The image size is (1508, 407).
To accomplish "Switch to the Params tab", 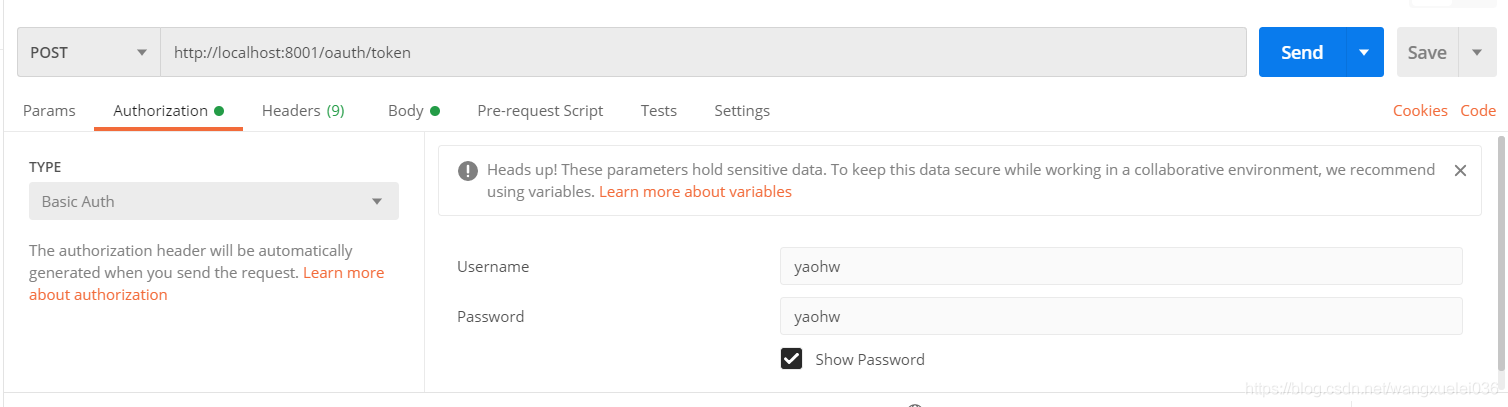I will point(49,111).
